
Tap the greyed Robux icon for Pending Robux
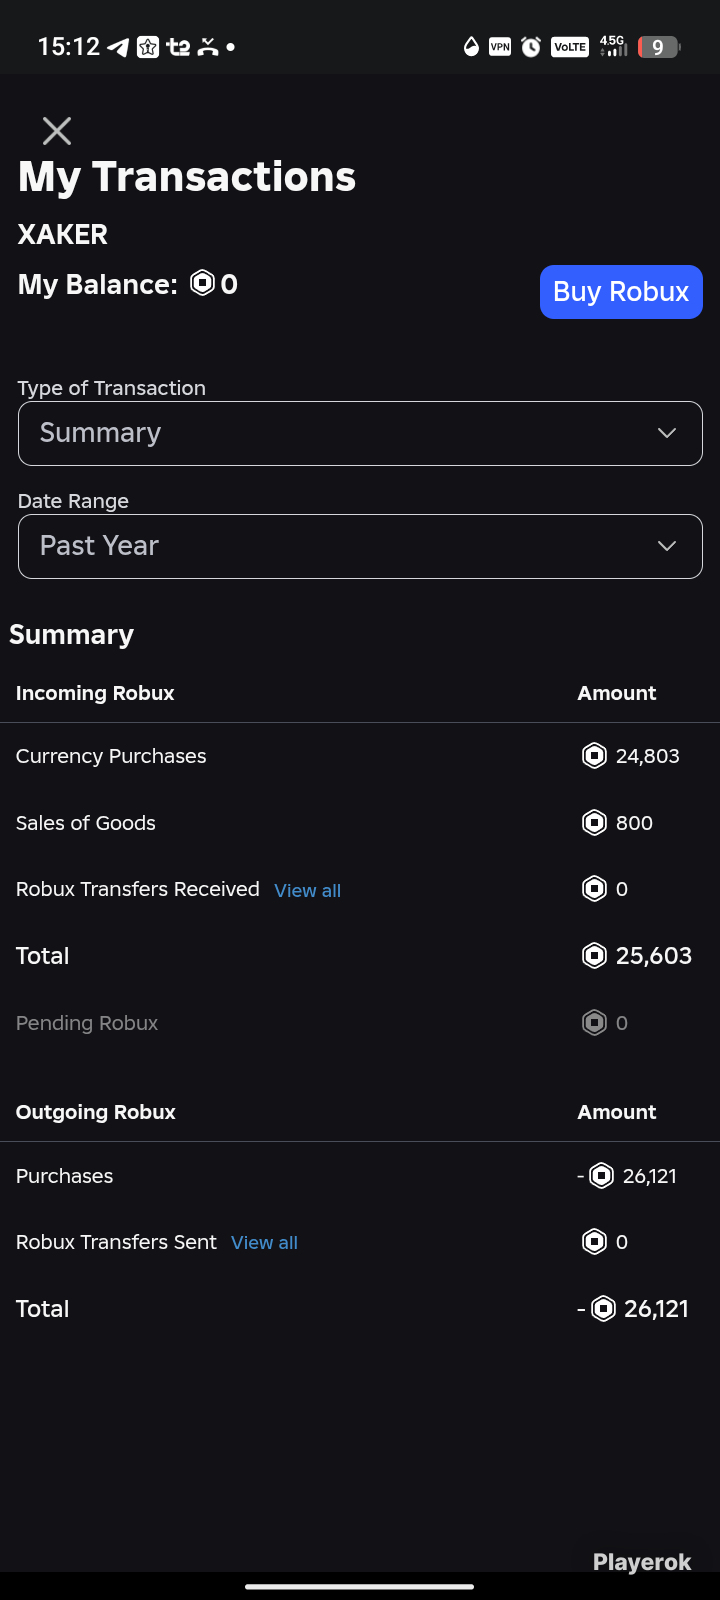click(594, 1023)
